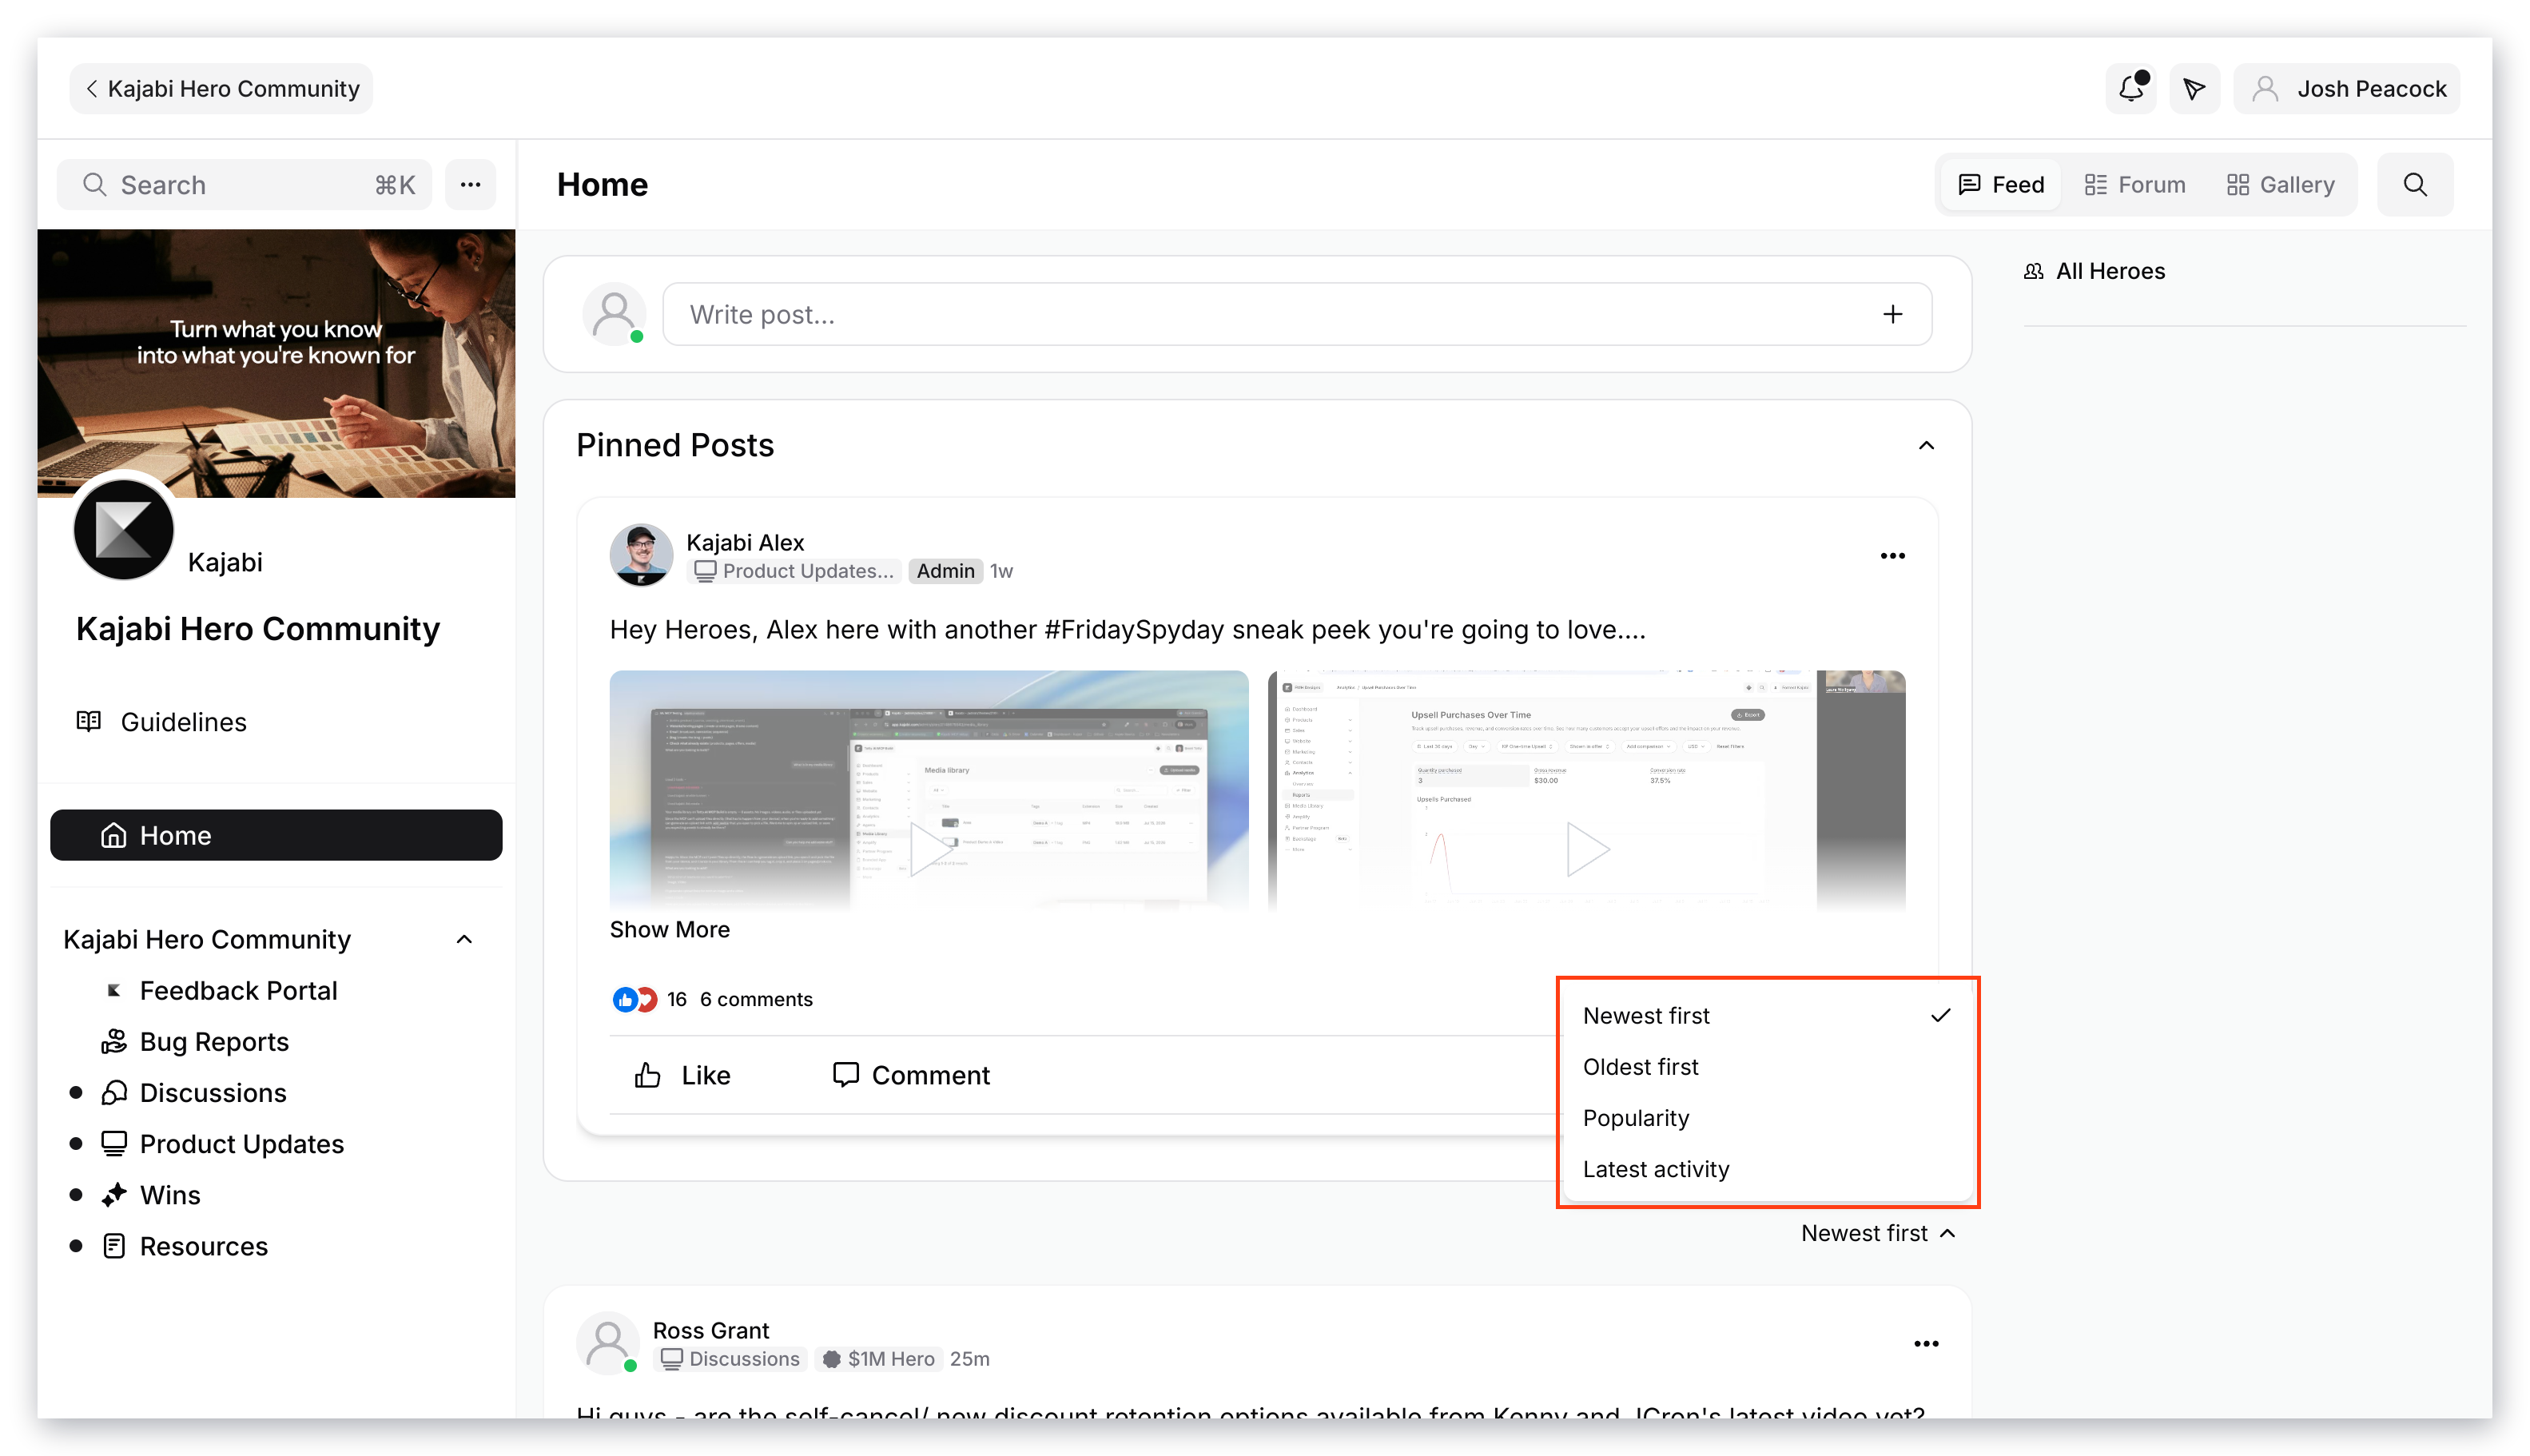Open Kajabi Alex author name
2530x1456 pixels.
[745, 542]
